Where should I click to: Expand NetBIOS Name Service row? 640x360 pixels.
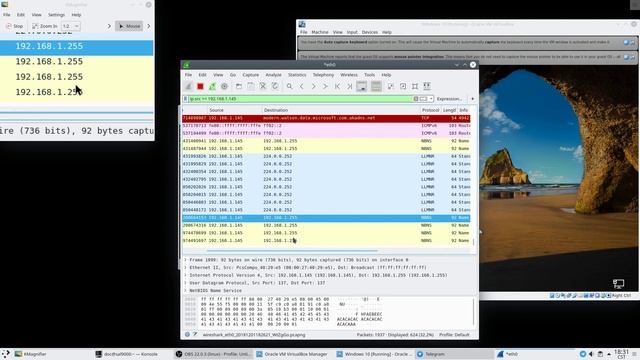pos(184,291)
